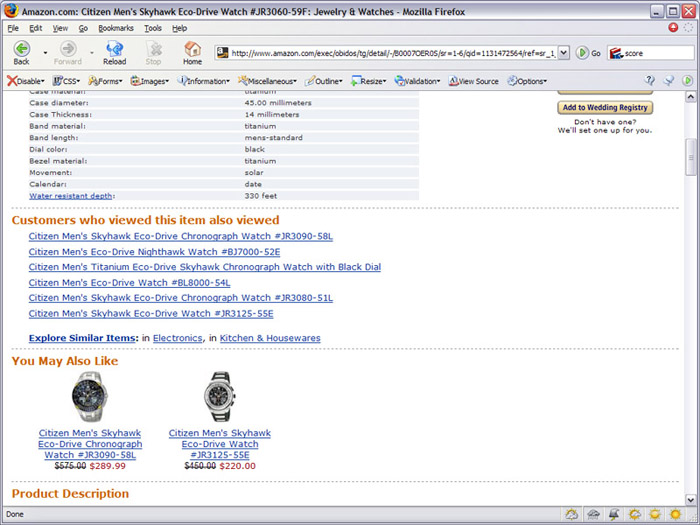700x525 pixels.
Task: Click the 330 feet water resistance value
Action: [261, 196]
